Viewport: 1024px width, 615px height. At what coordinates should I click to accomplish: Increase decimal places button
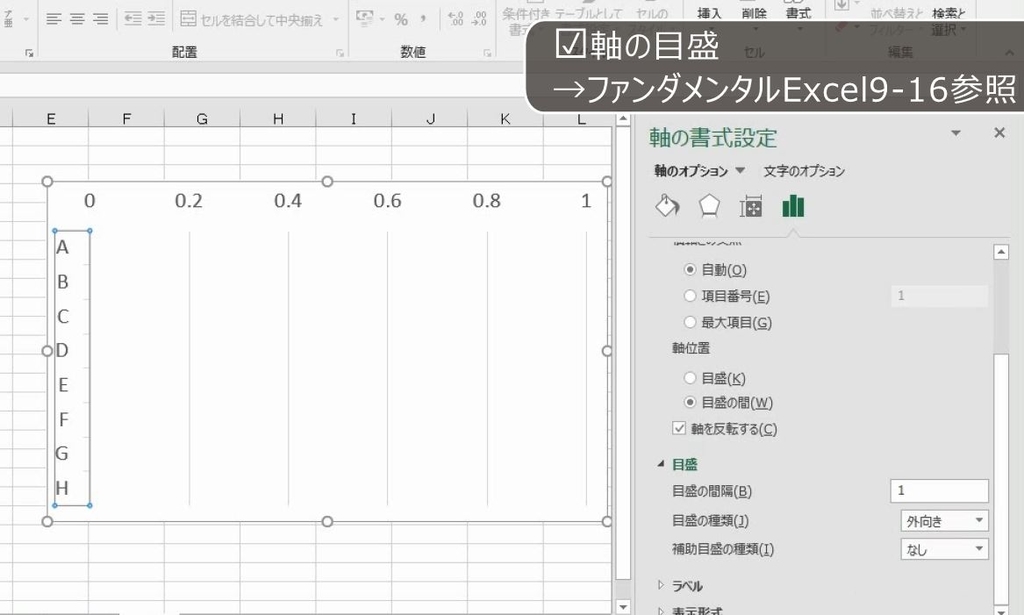point(455,19)
